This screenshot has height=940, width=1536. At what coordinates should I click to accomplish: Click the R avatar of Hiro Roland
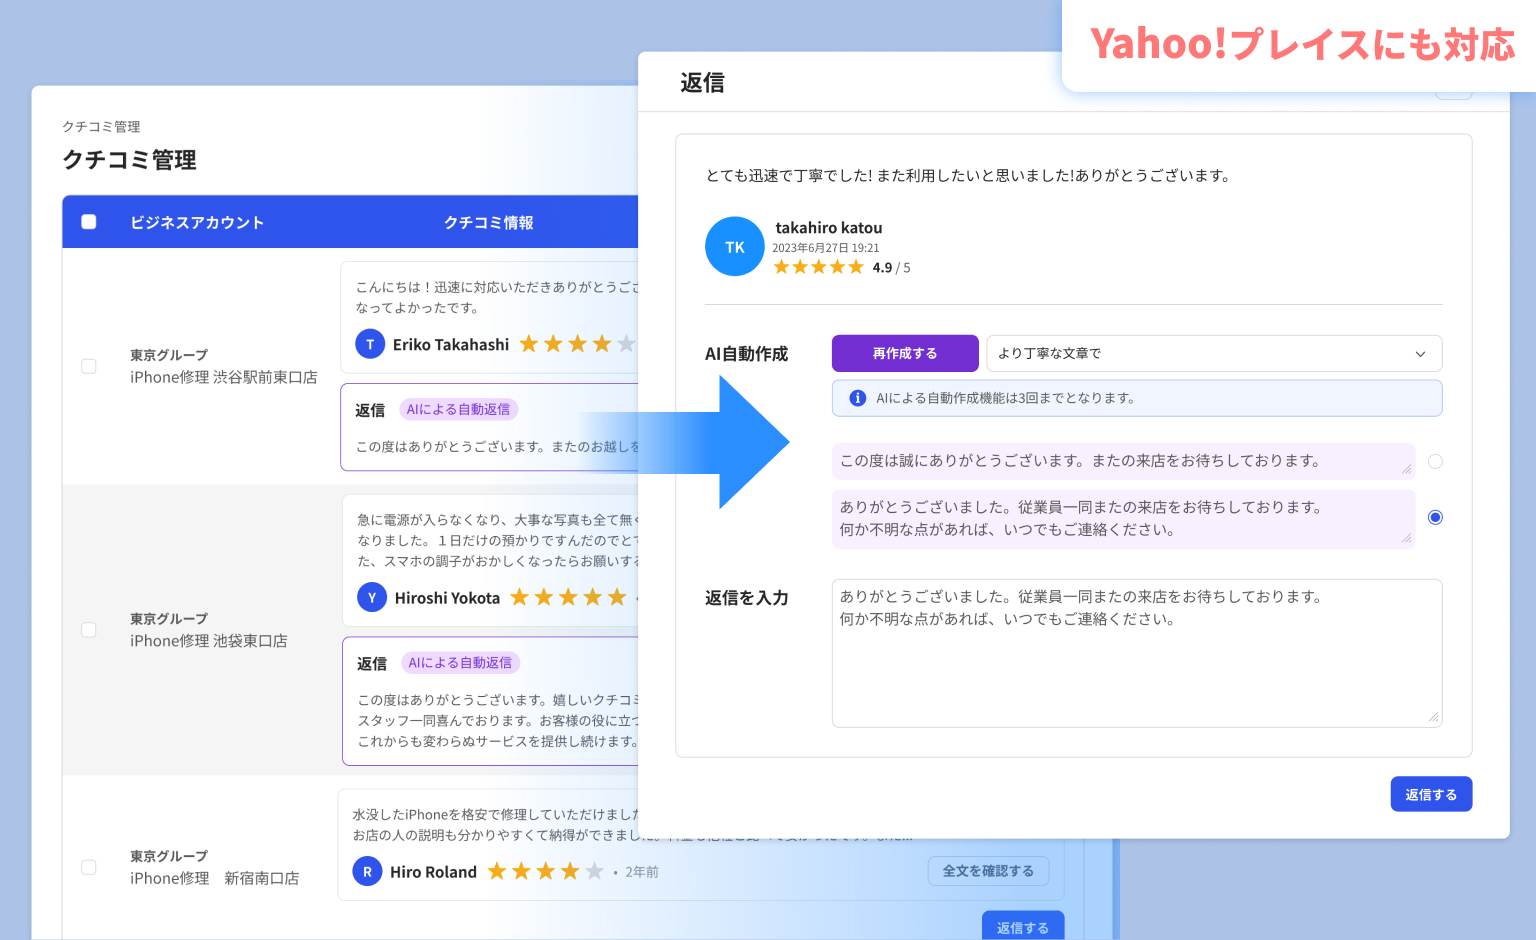[x=367, y=872]
